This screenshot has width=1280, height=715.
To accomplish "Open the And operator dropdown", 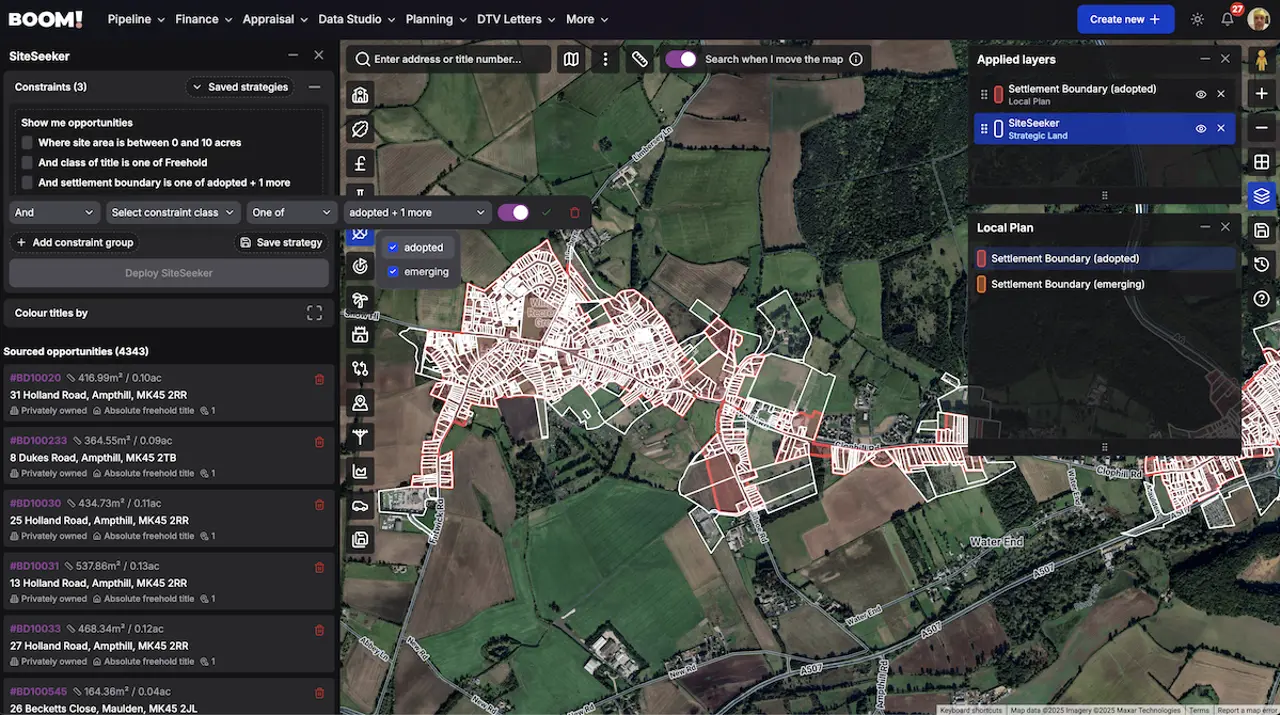I will point(54,212).
